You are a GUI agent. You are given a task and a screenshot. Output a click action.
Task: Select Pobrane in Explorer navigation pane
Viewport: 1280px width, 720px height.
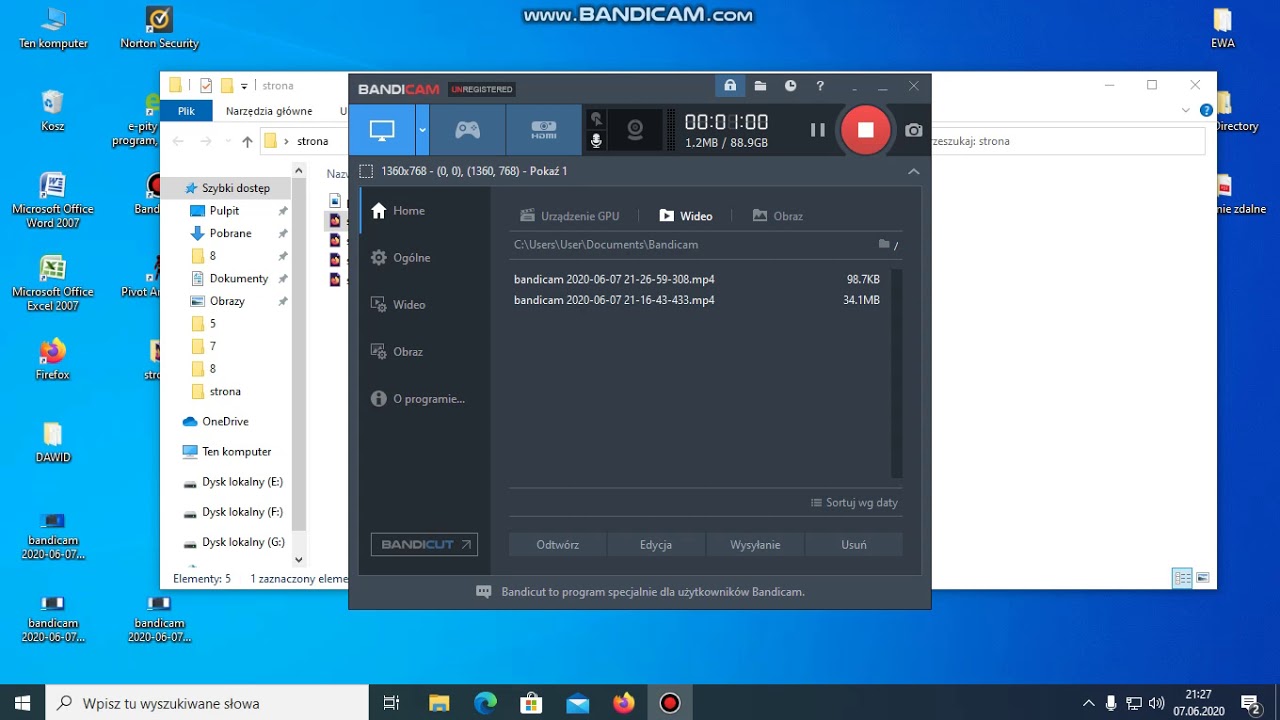point(230,233)
